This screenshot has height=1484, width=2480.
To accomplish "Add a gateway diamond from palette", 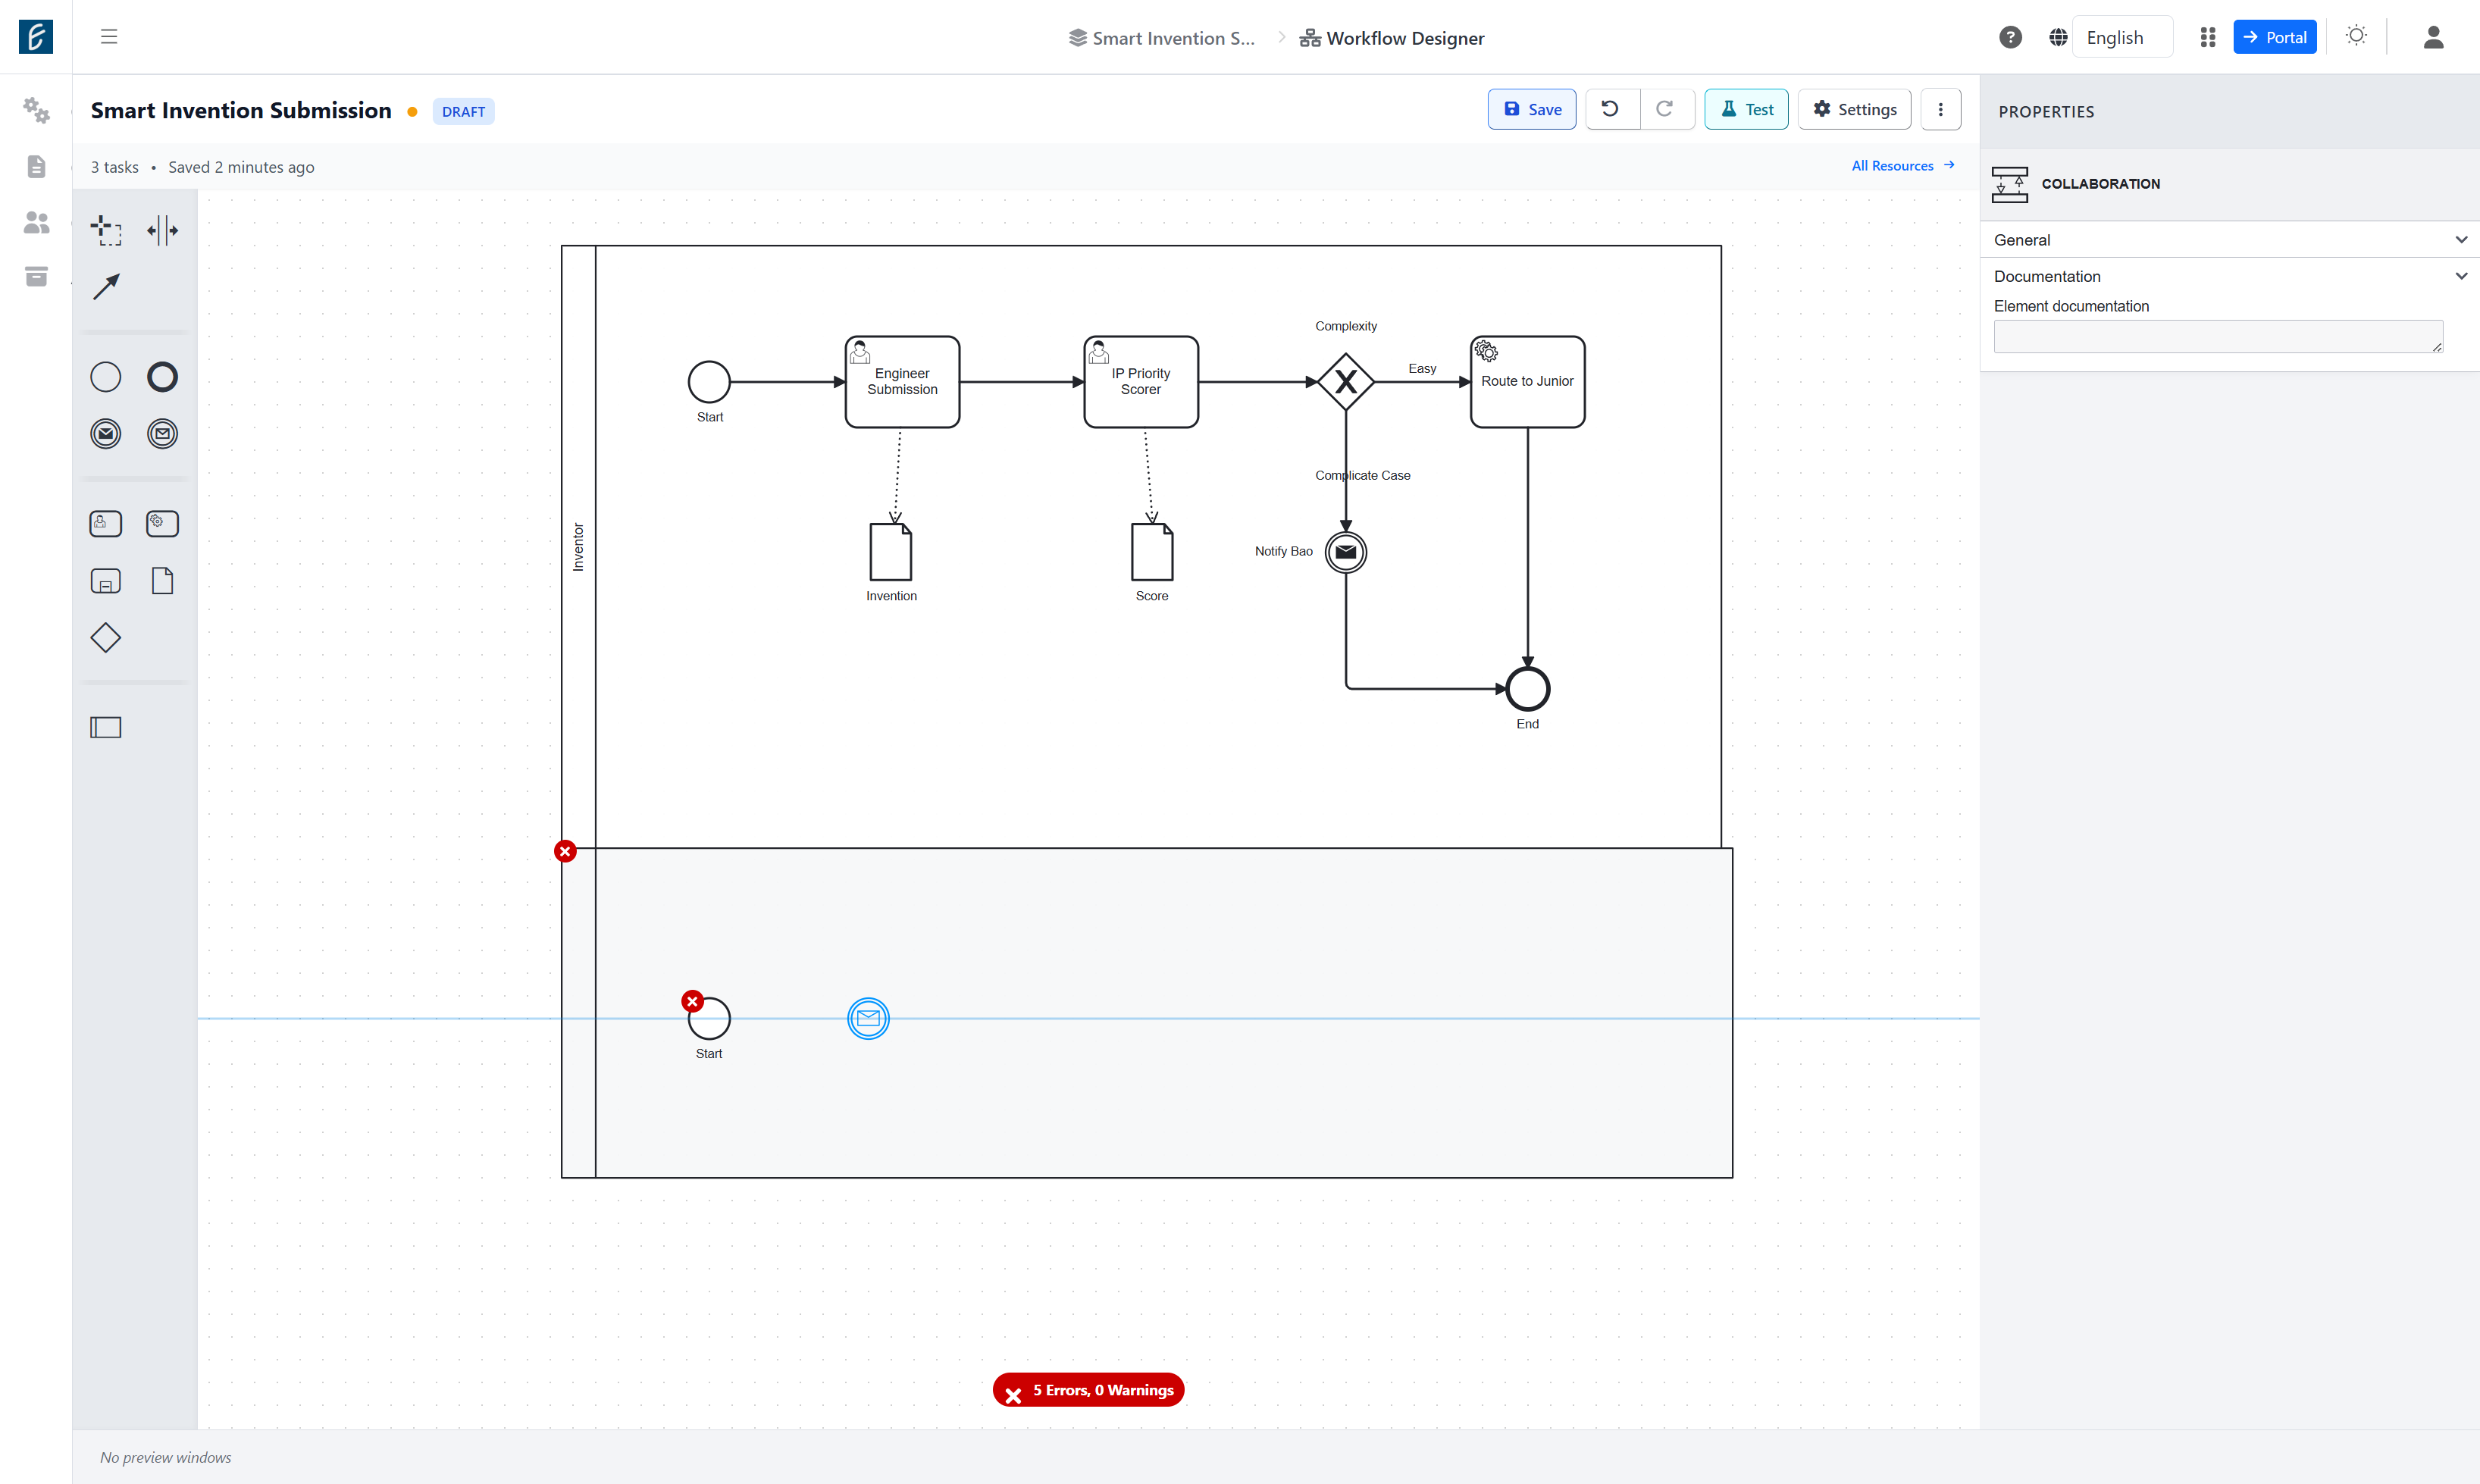I will click(x=106, y=638).
